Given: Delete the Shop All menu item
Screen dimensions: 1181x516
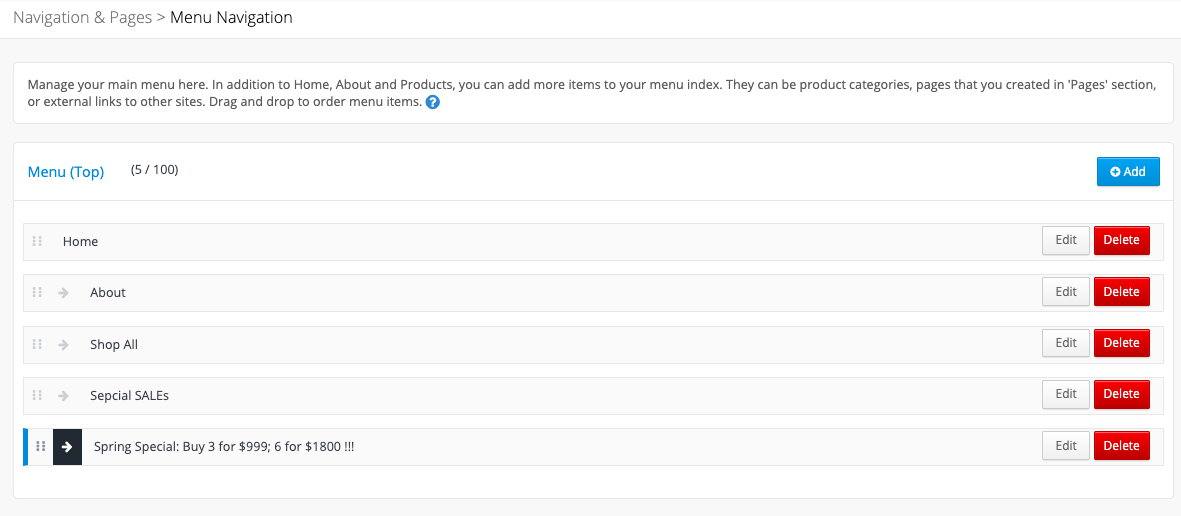Looking at the screenshot, I should [x=1121, y=343].
